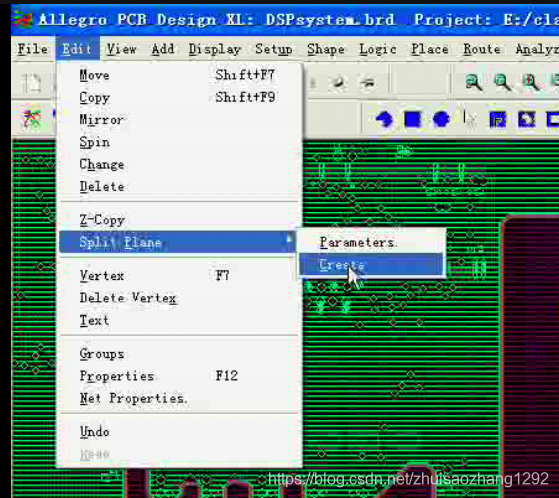Click the Allegro application icon in title bar
559x498 pixels.
22,20
